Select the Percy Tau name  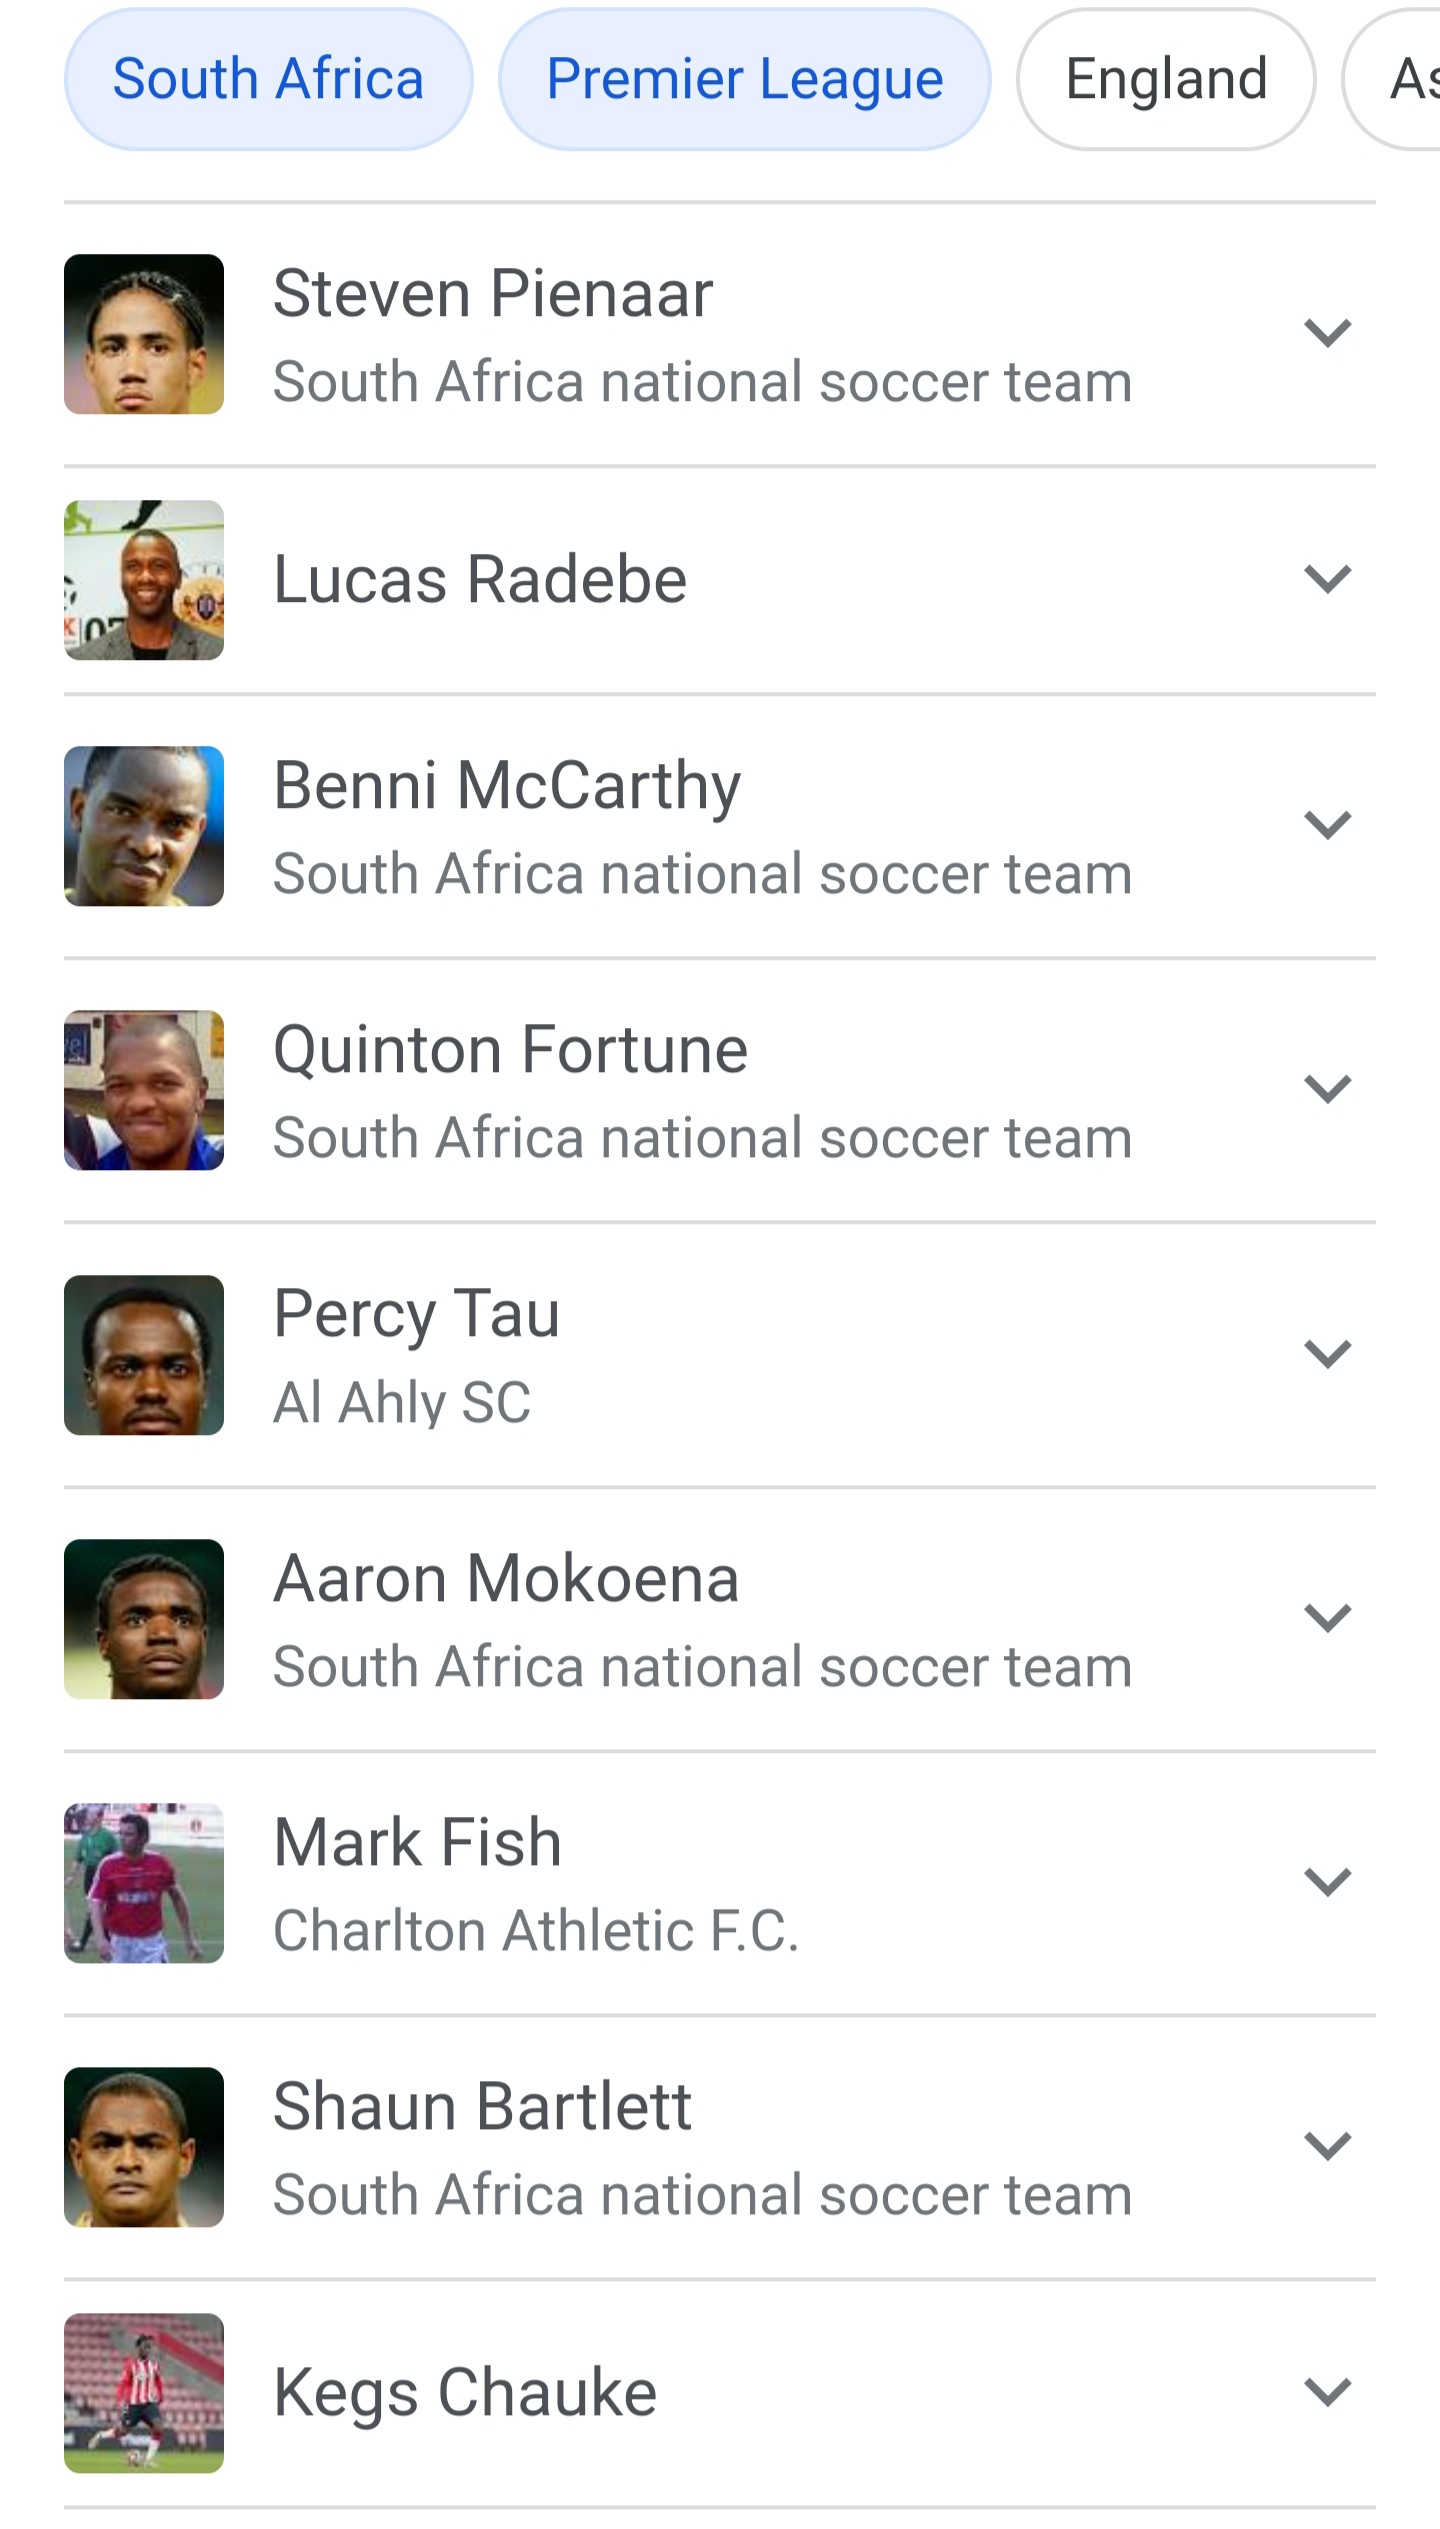point(416,1313)
